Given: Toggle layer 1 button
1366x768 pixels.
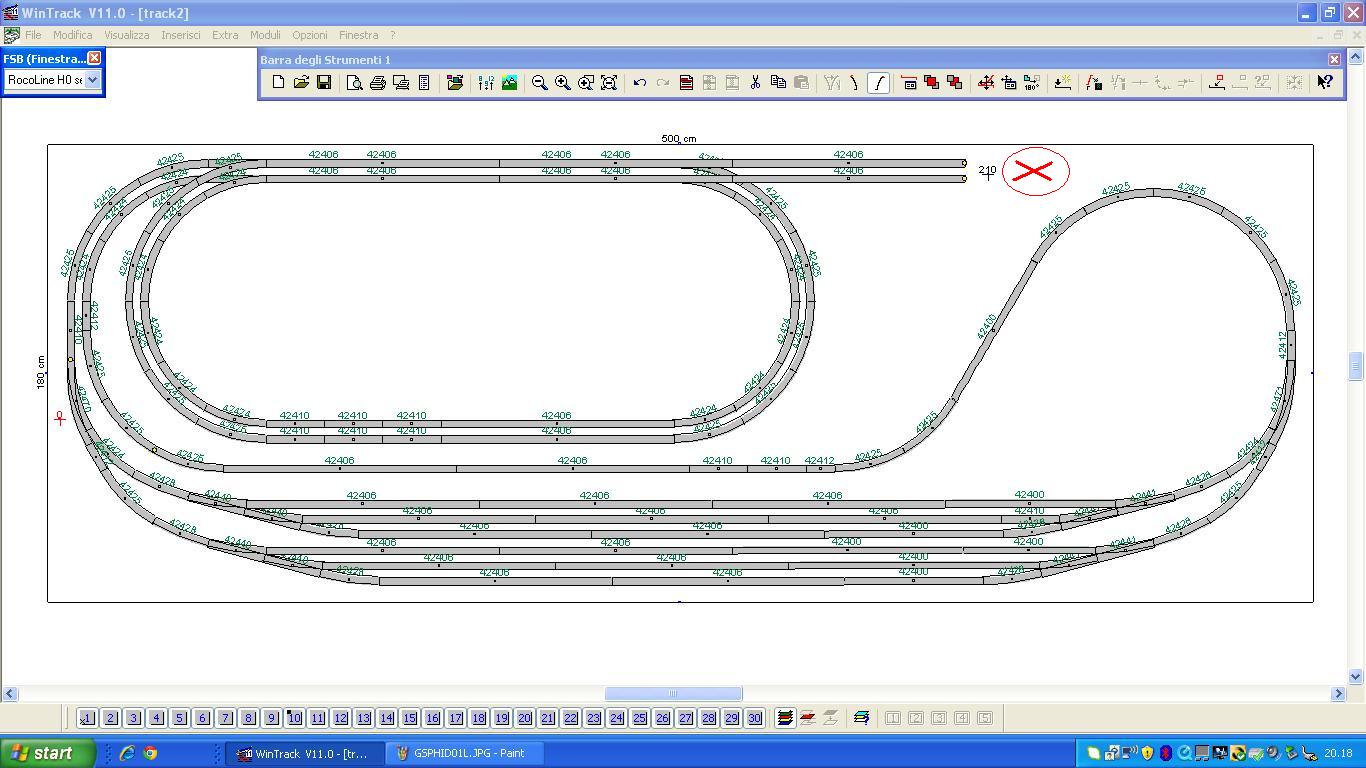Looking at the screenshot, I should click(87, 718).
